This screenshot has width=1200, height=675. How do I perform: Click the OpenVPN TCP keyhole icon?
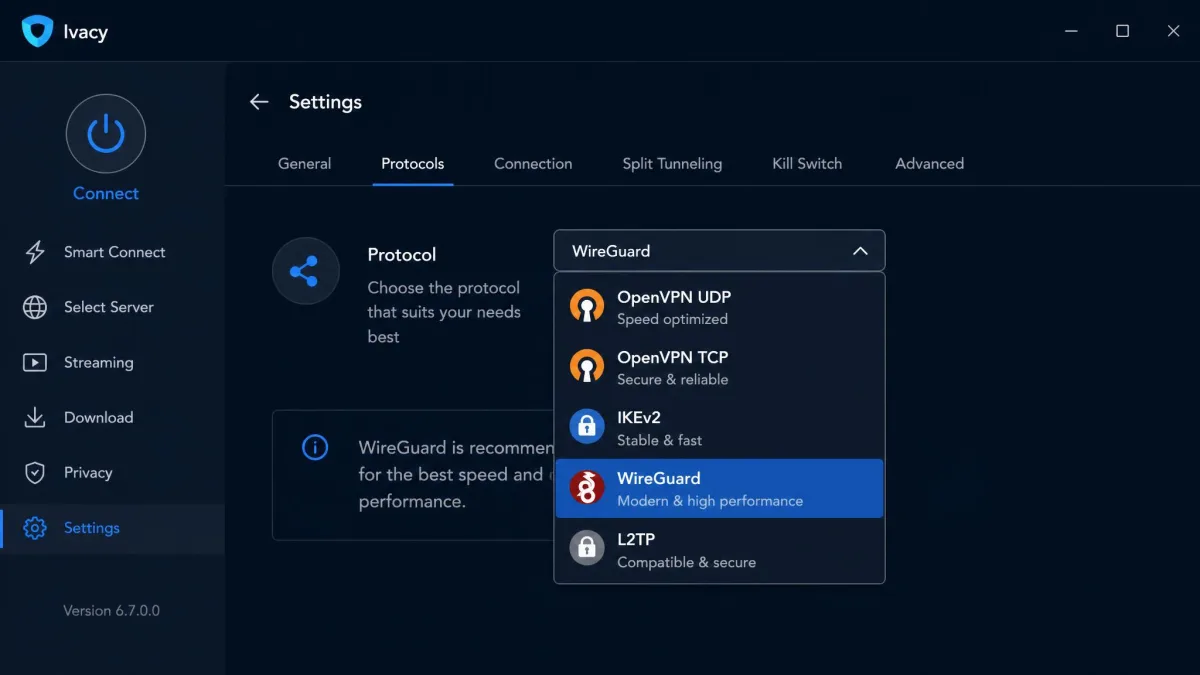coord(587,367)
